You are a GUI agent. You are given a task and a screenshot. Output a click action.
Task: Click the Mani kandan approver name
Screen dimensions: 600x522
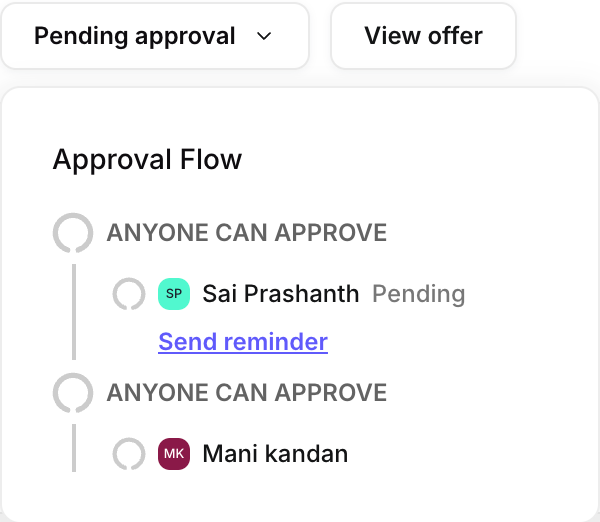tap(275, 454)
